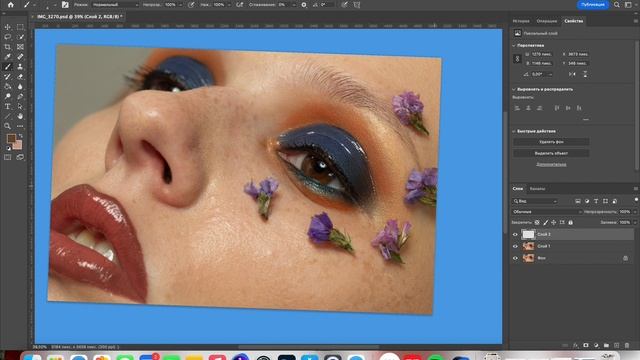640x360 pixels.
Task: Create a new layer
Action: pyautogui.click(x=617, y=345)
